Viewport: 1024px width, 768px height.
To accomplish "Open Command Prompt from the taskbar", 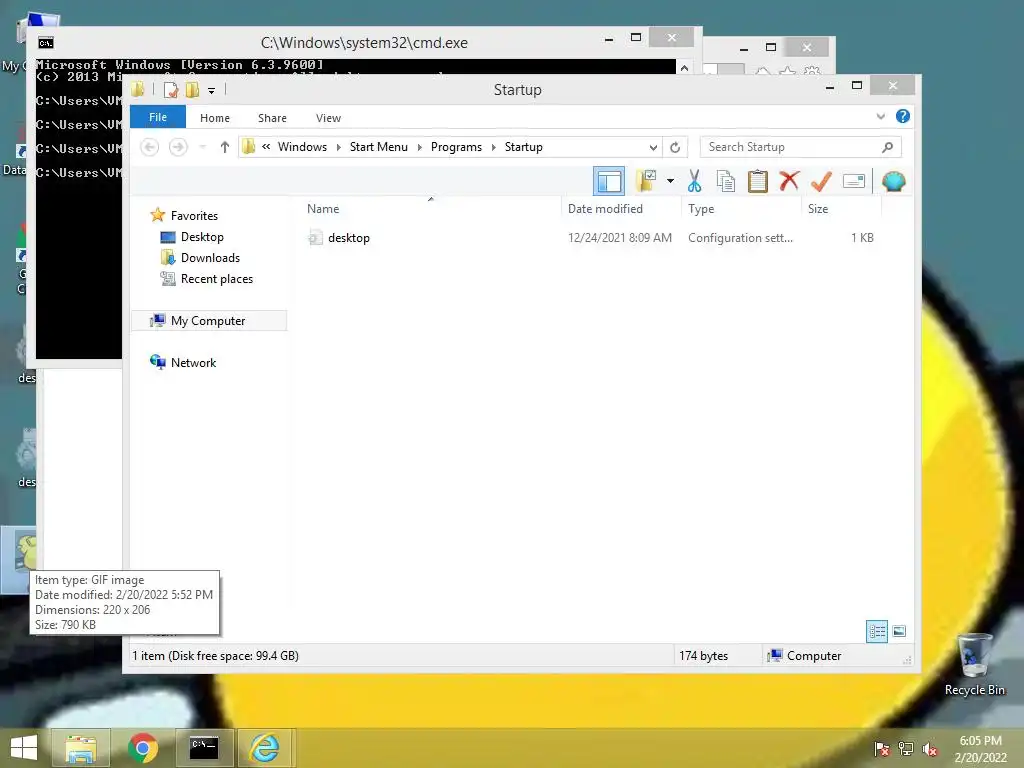I will (x=204, y=748).
